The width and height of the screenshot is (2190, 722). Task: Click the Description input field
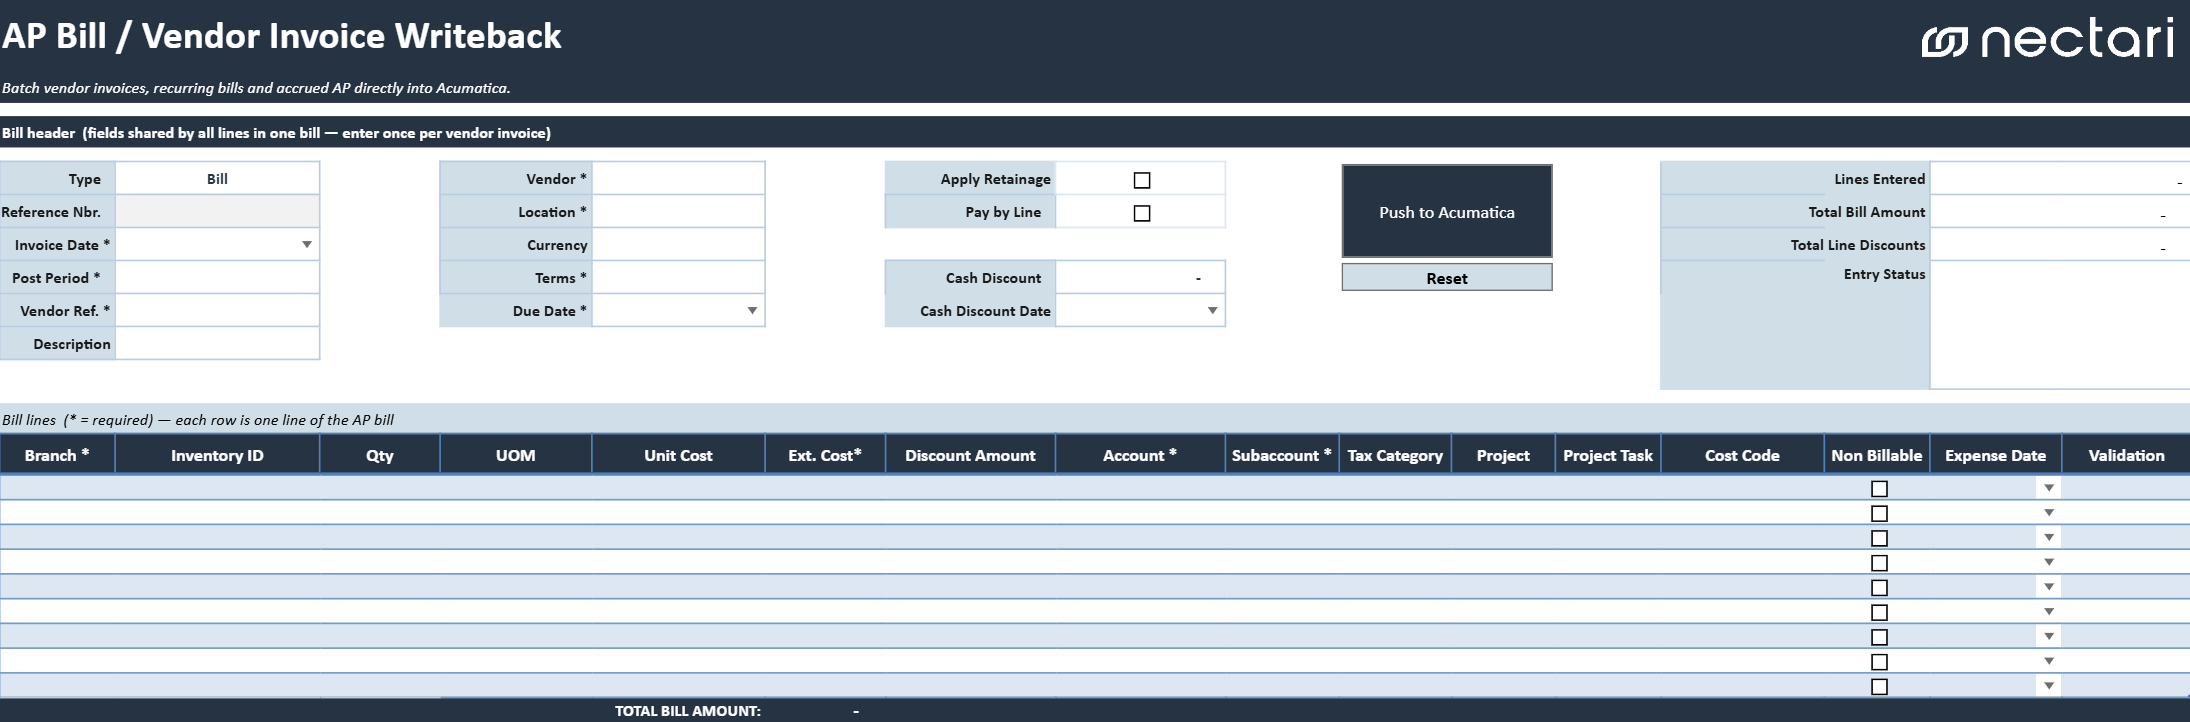(217, 344)
